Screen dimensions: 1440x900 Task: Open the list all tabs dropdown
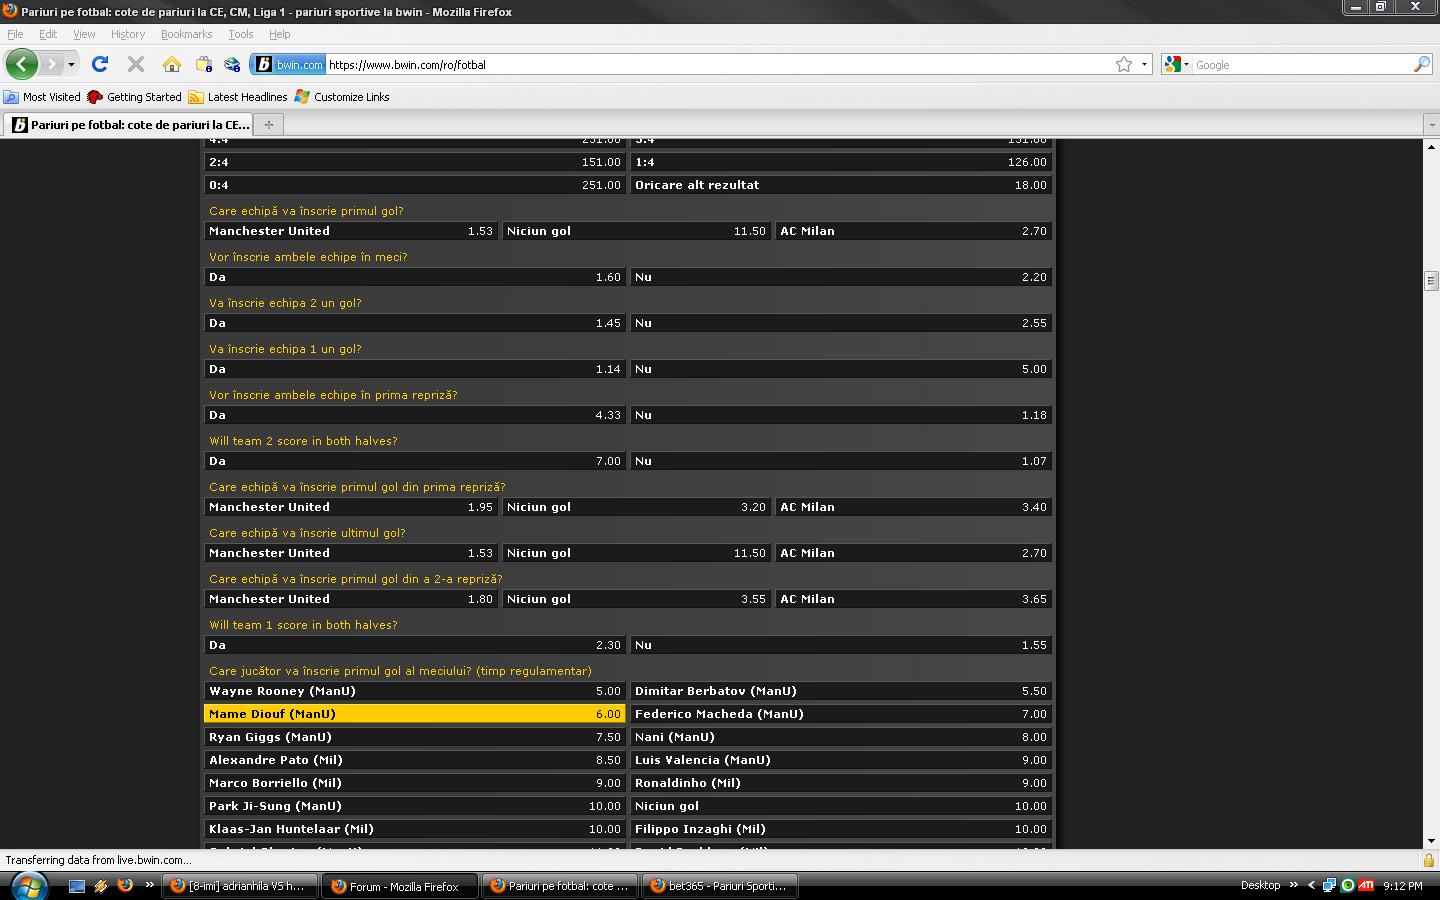pyautogui.click(x=1431, y=125)
